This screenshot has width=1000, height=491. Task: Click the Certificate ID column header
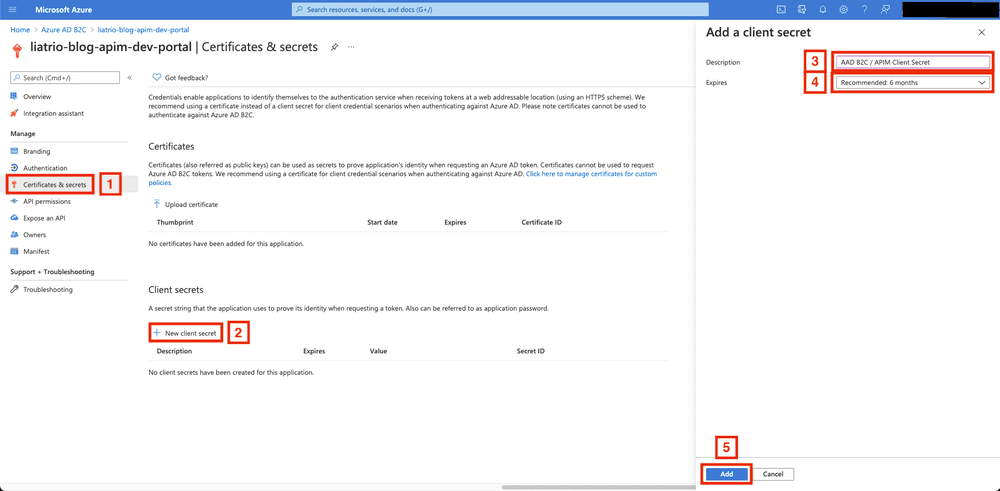click(541, 223)
